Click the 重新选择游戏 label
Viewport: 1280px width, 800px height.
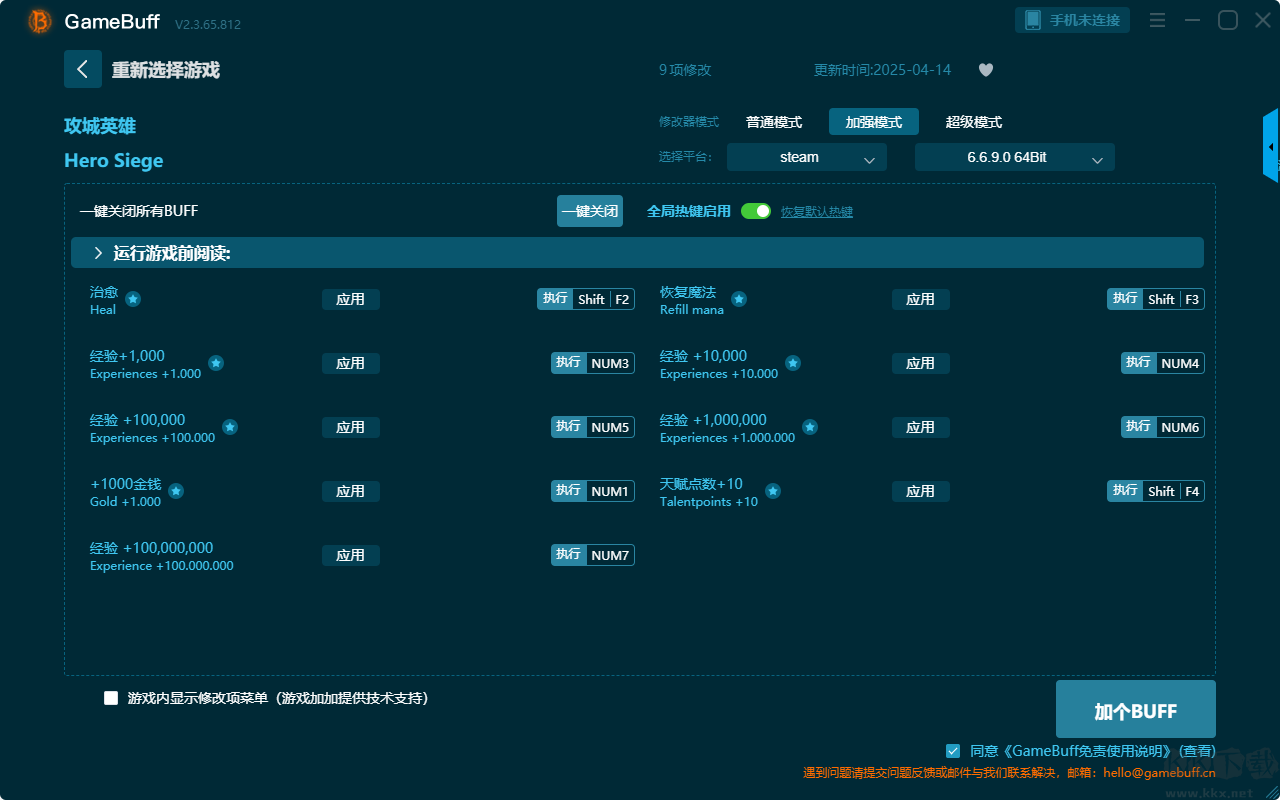coord(165,70)
